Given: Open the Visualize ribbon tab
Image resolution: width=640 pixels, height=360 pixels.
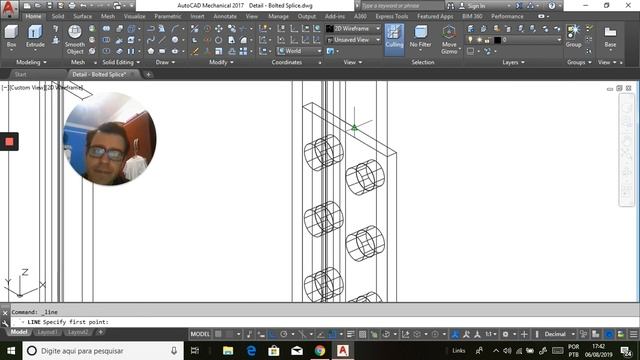Looking at the screenshot, I should click(135, 16).
